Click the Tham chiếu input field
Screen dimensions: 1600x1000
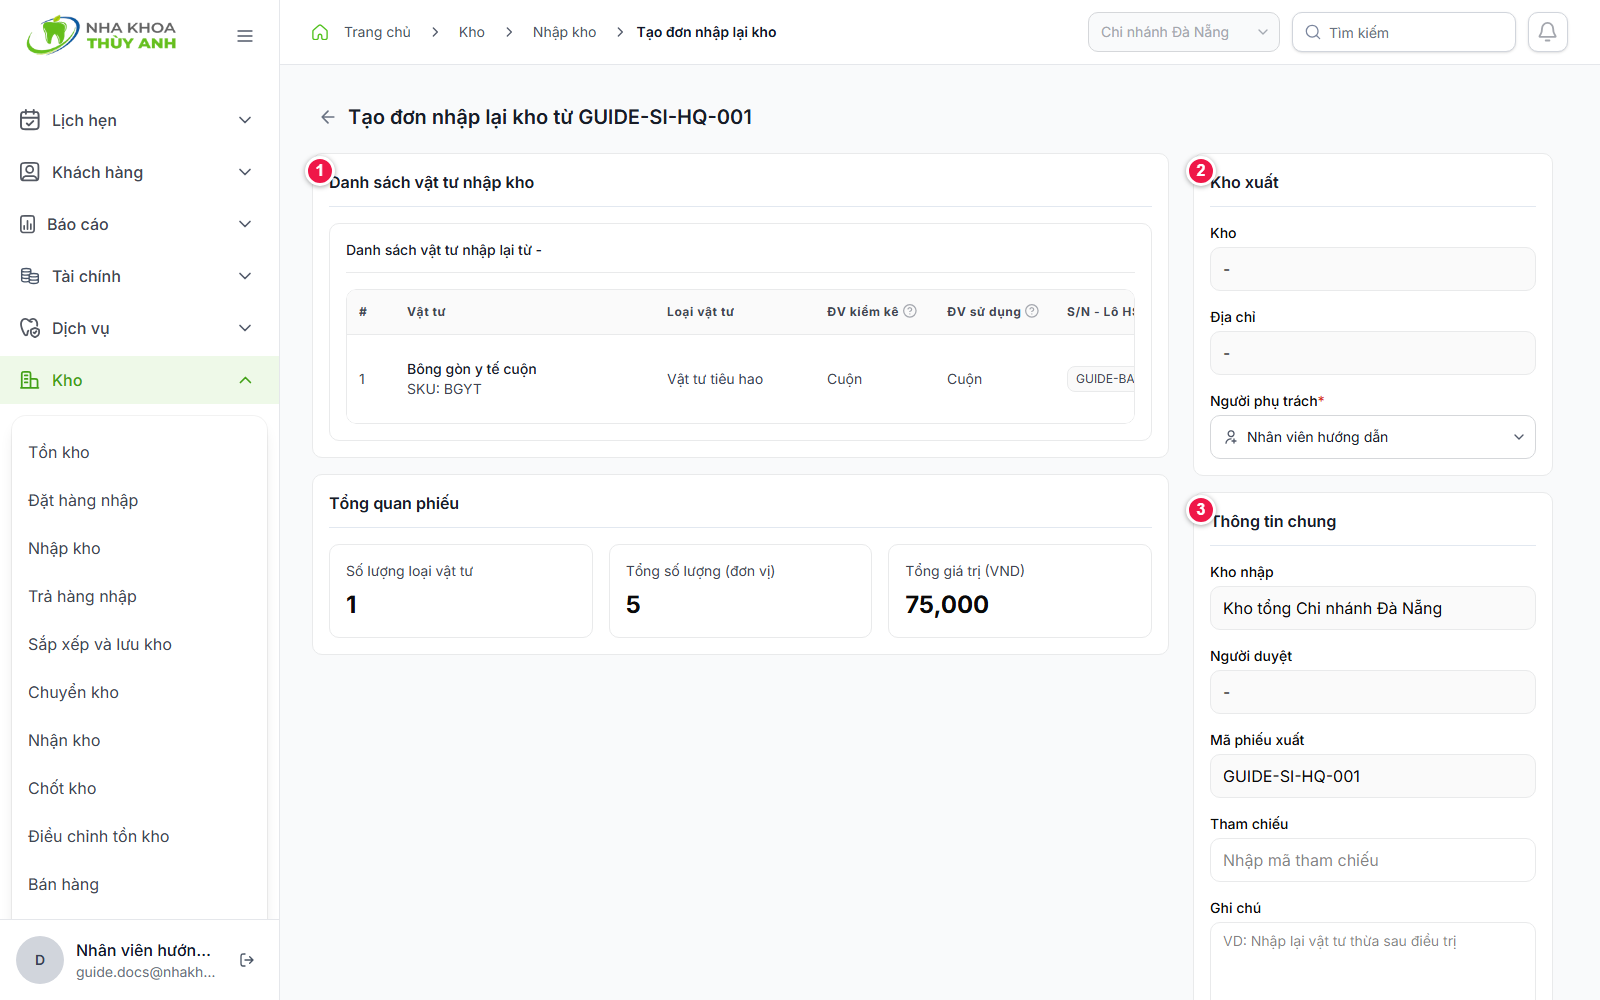(1372, 860)
